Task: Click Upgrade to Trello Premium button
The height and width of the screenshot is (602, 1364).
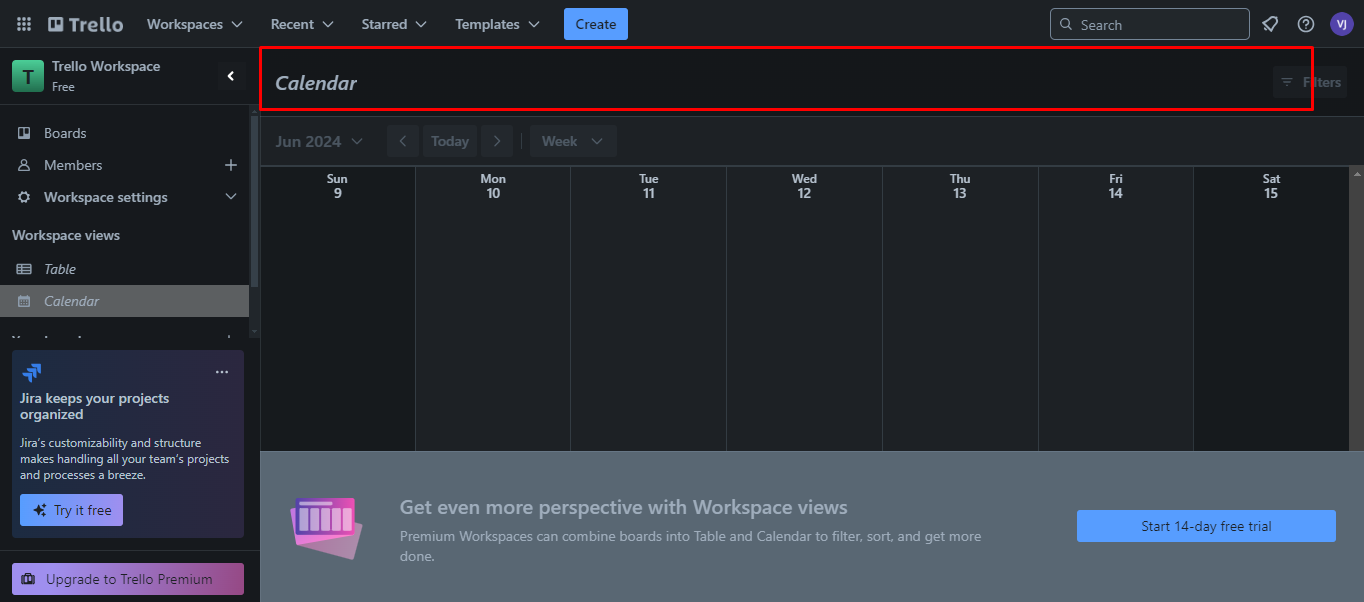Action: click(128, 579)
